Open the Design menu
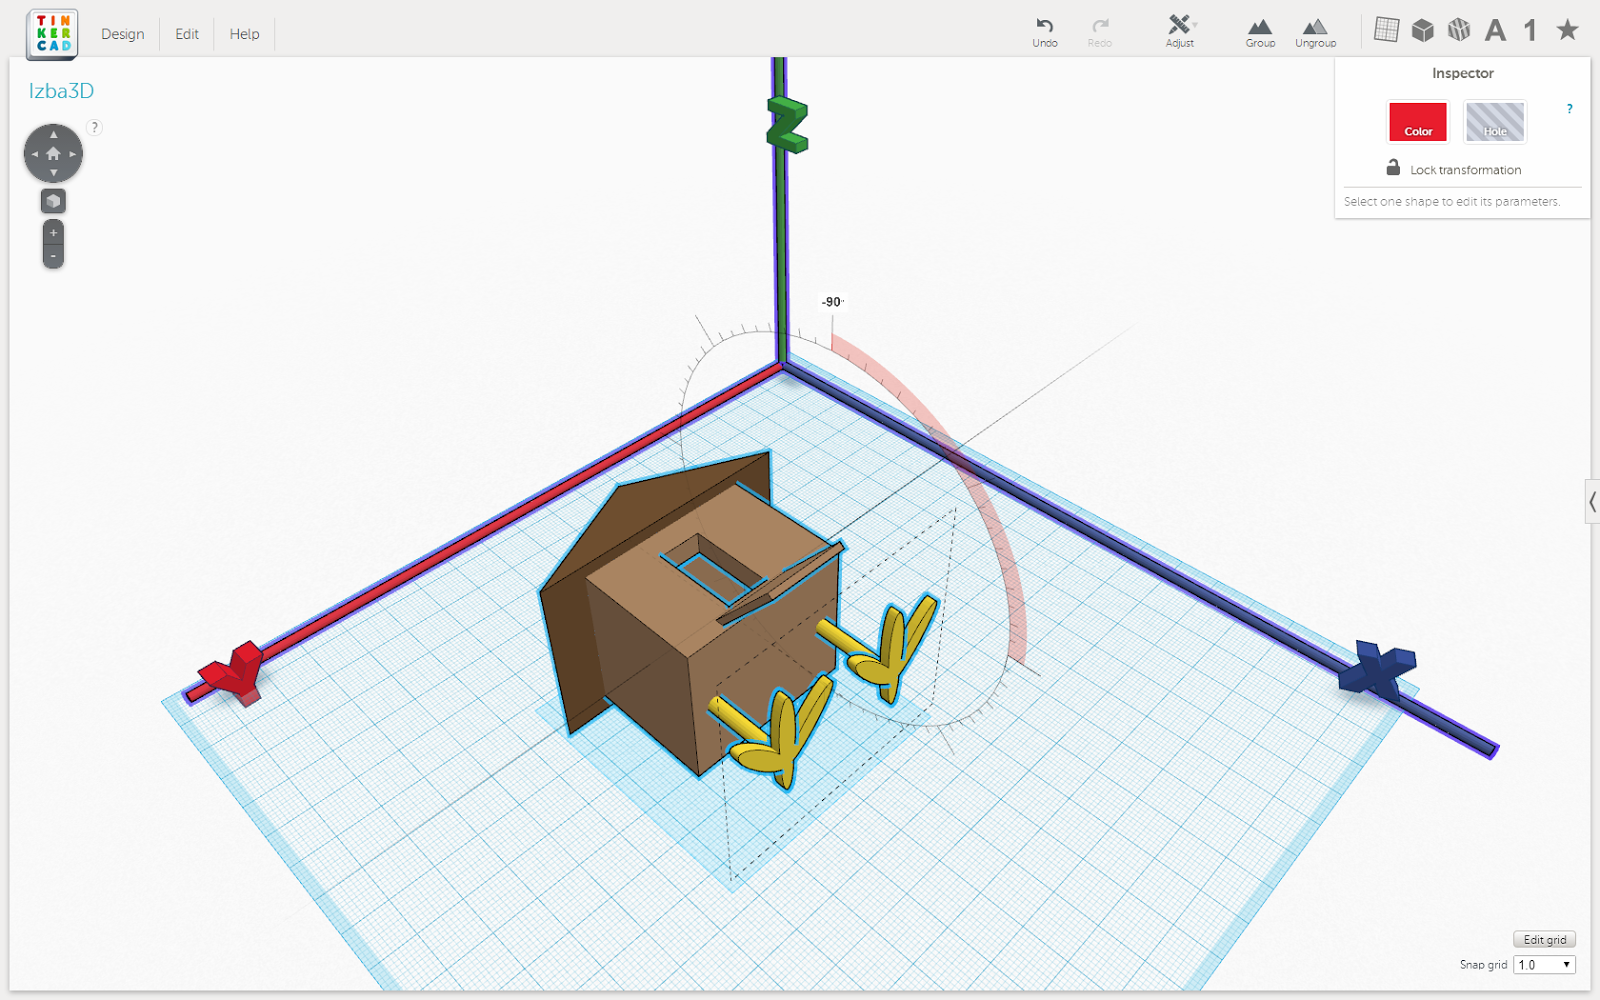Screen dimensions: 1600x1000 pyautogui.click(x=122, y=34)
